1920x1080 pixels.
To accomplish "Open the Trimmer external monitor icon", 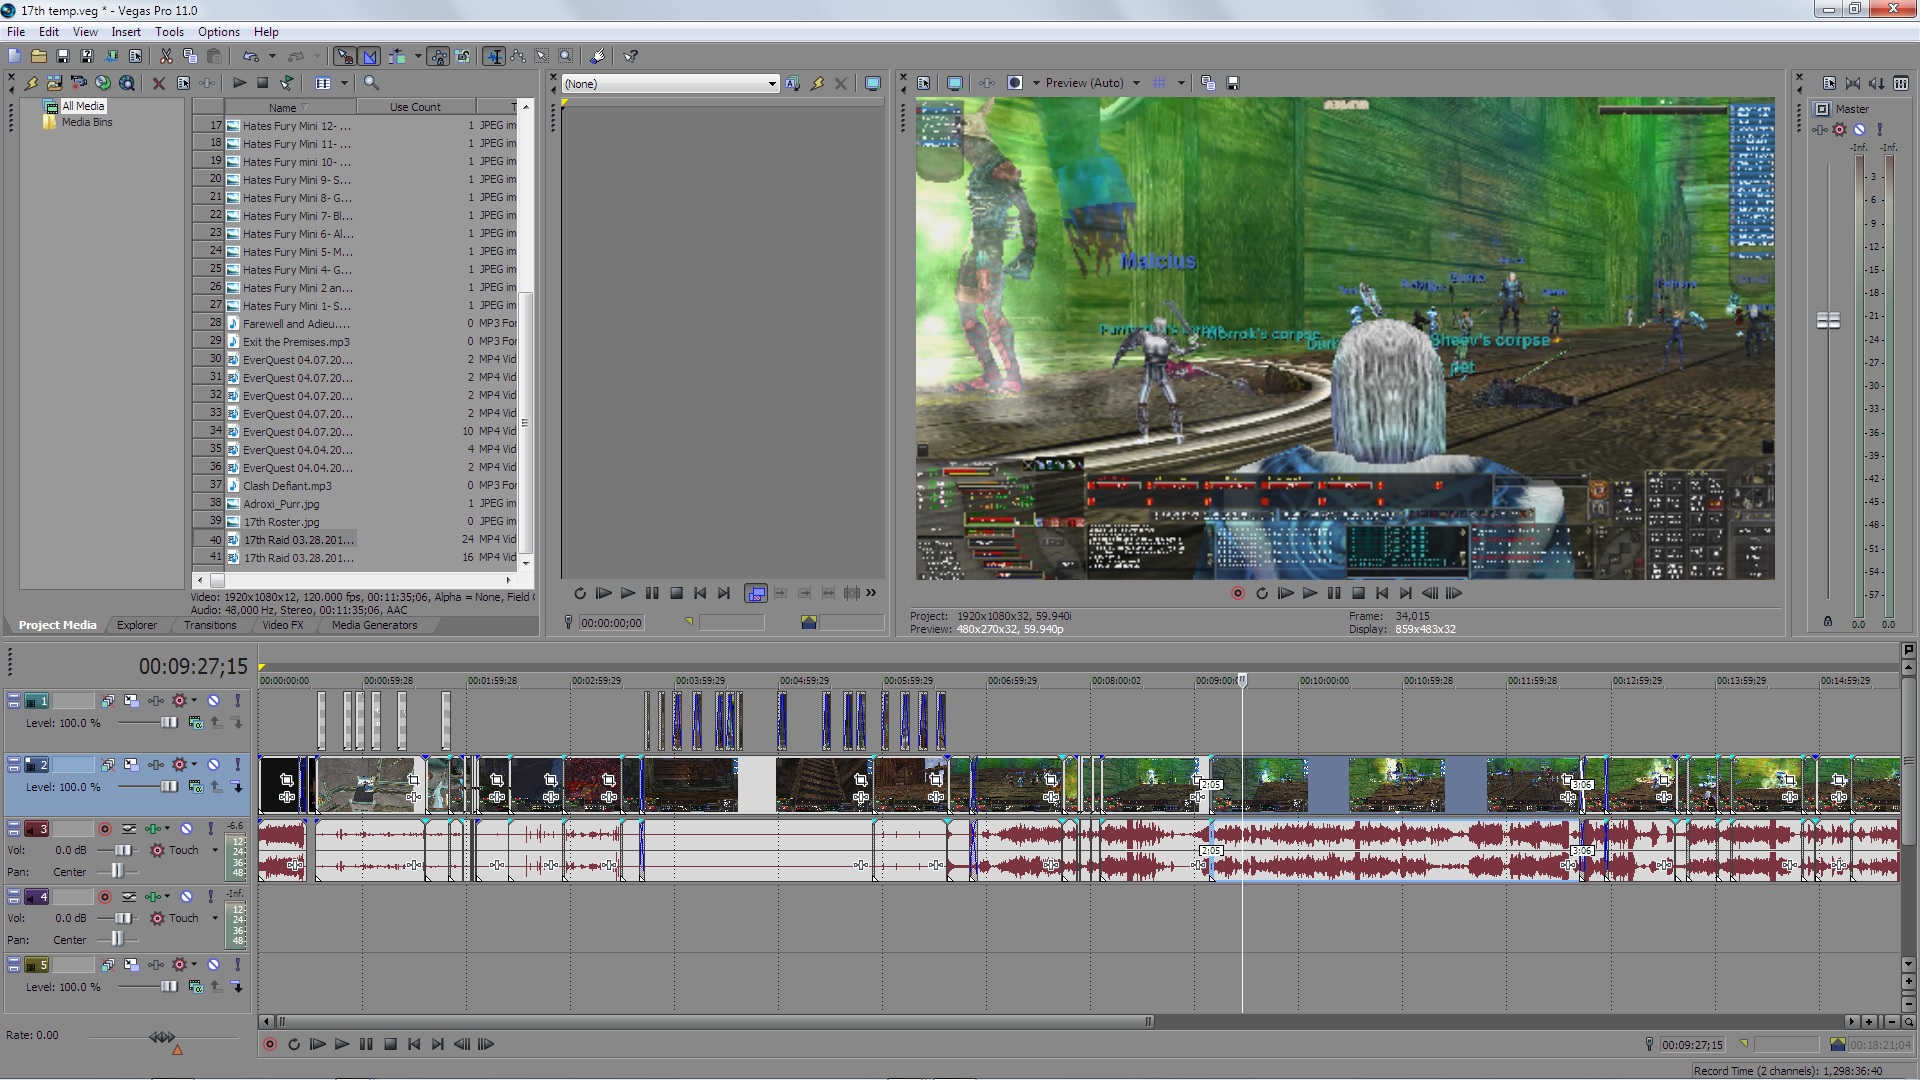I will tap(873, 83).
